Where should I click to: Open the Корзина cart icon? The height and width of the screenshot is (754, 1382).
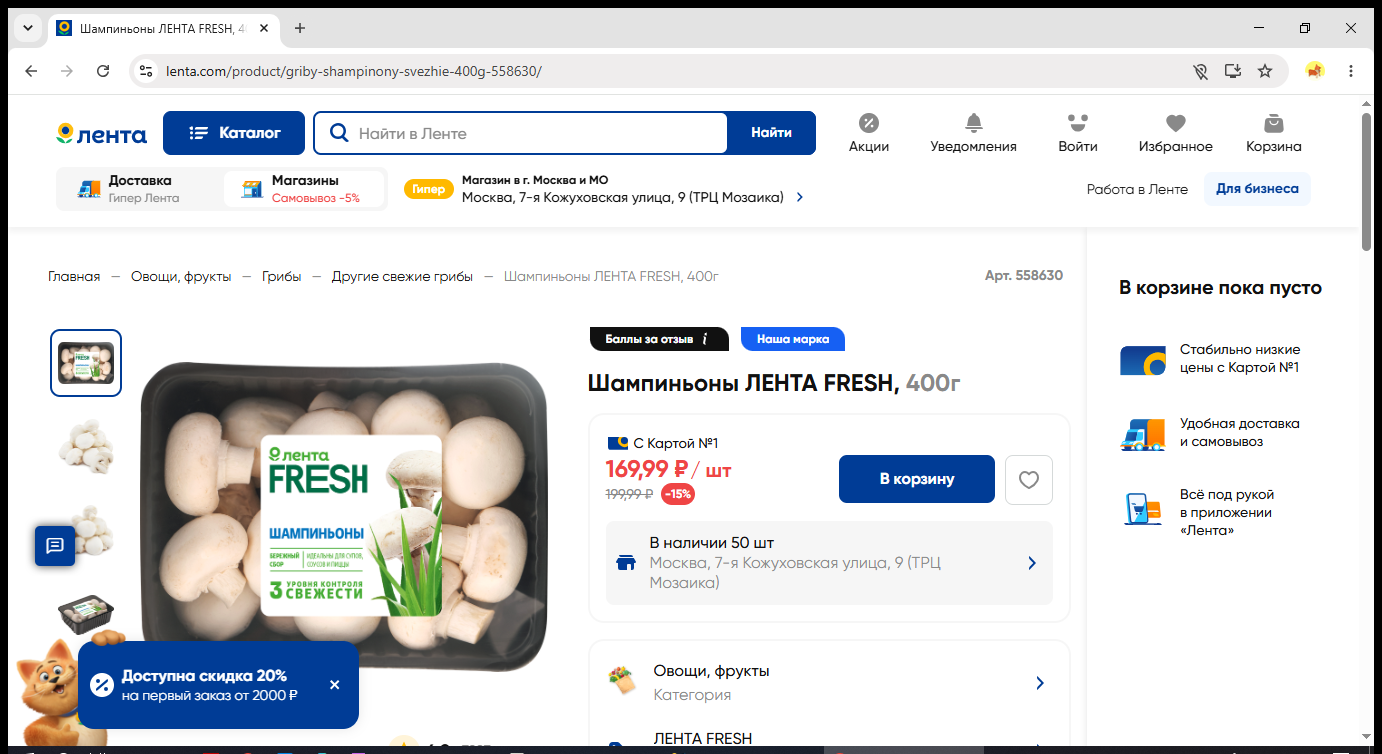pos(1273,133)
